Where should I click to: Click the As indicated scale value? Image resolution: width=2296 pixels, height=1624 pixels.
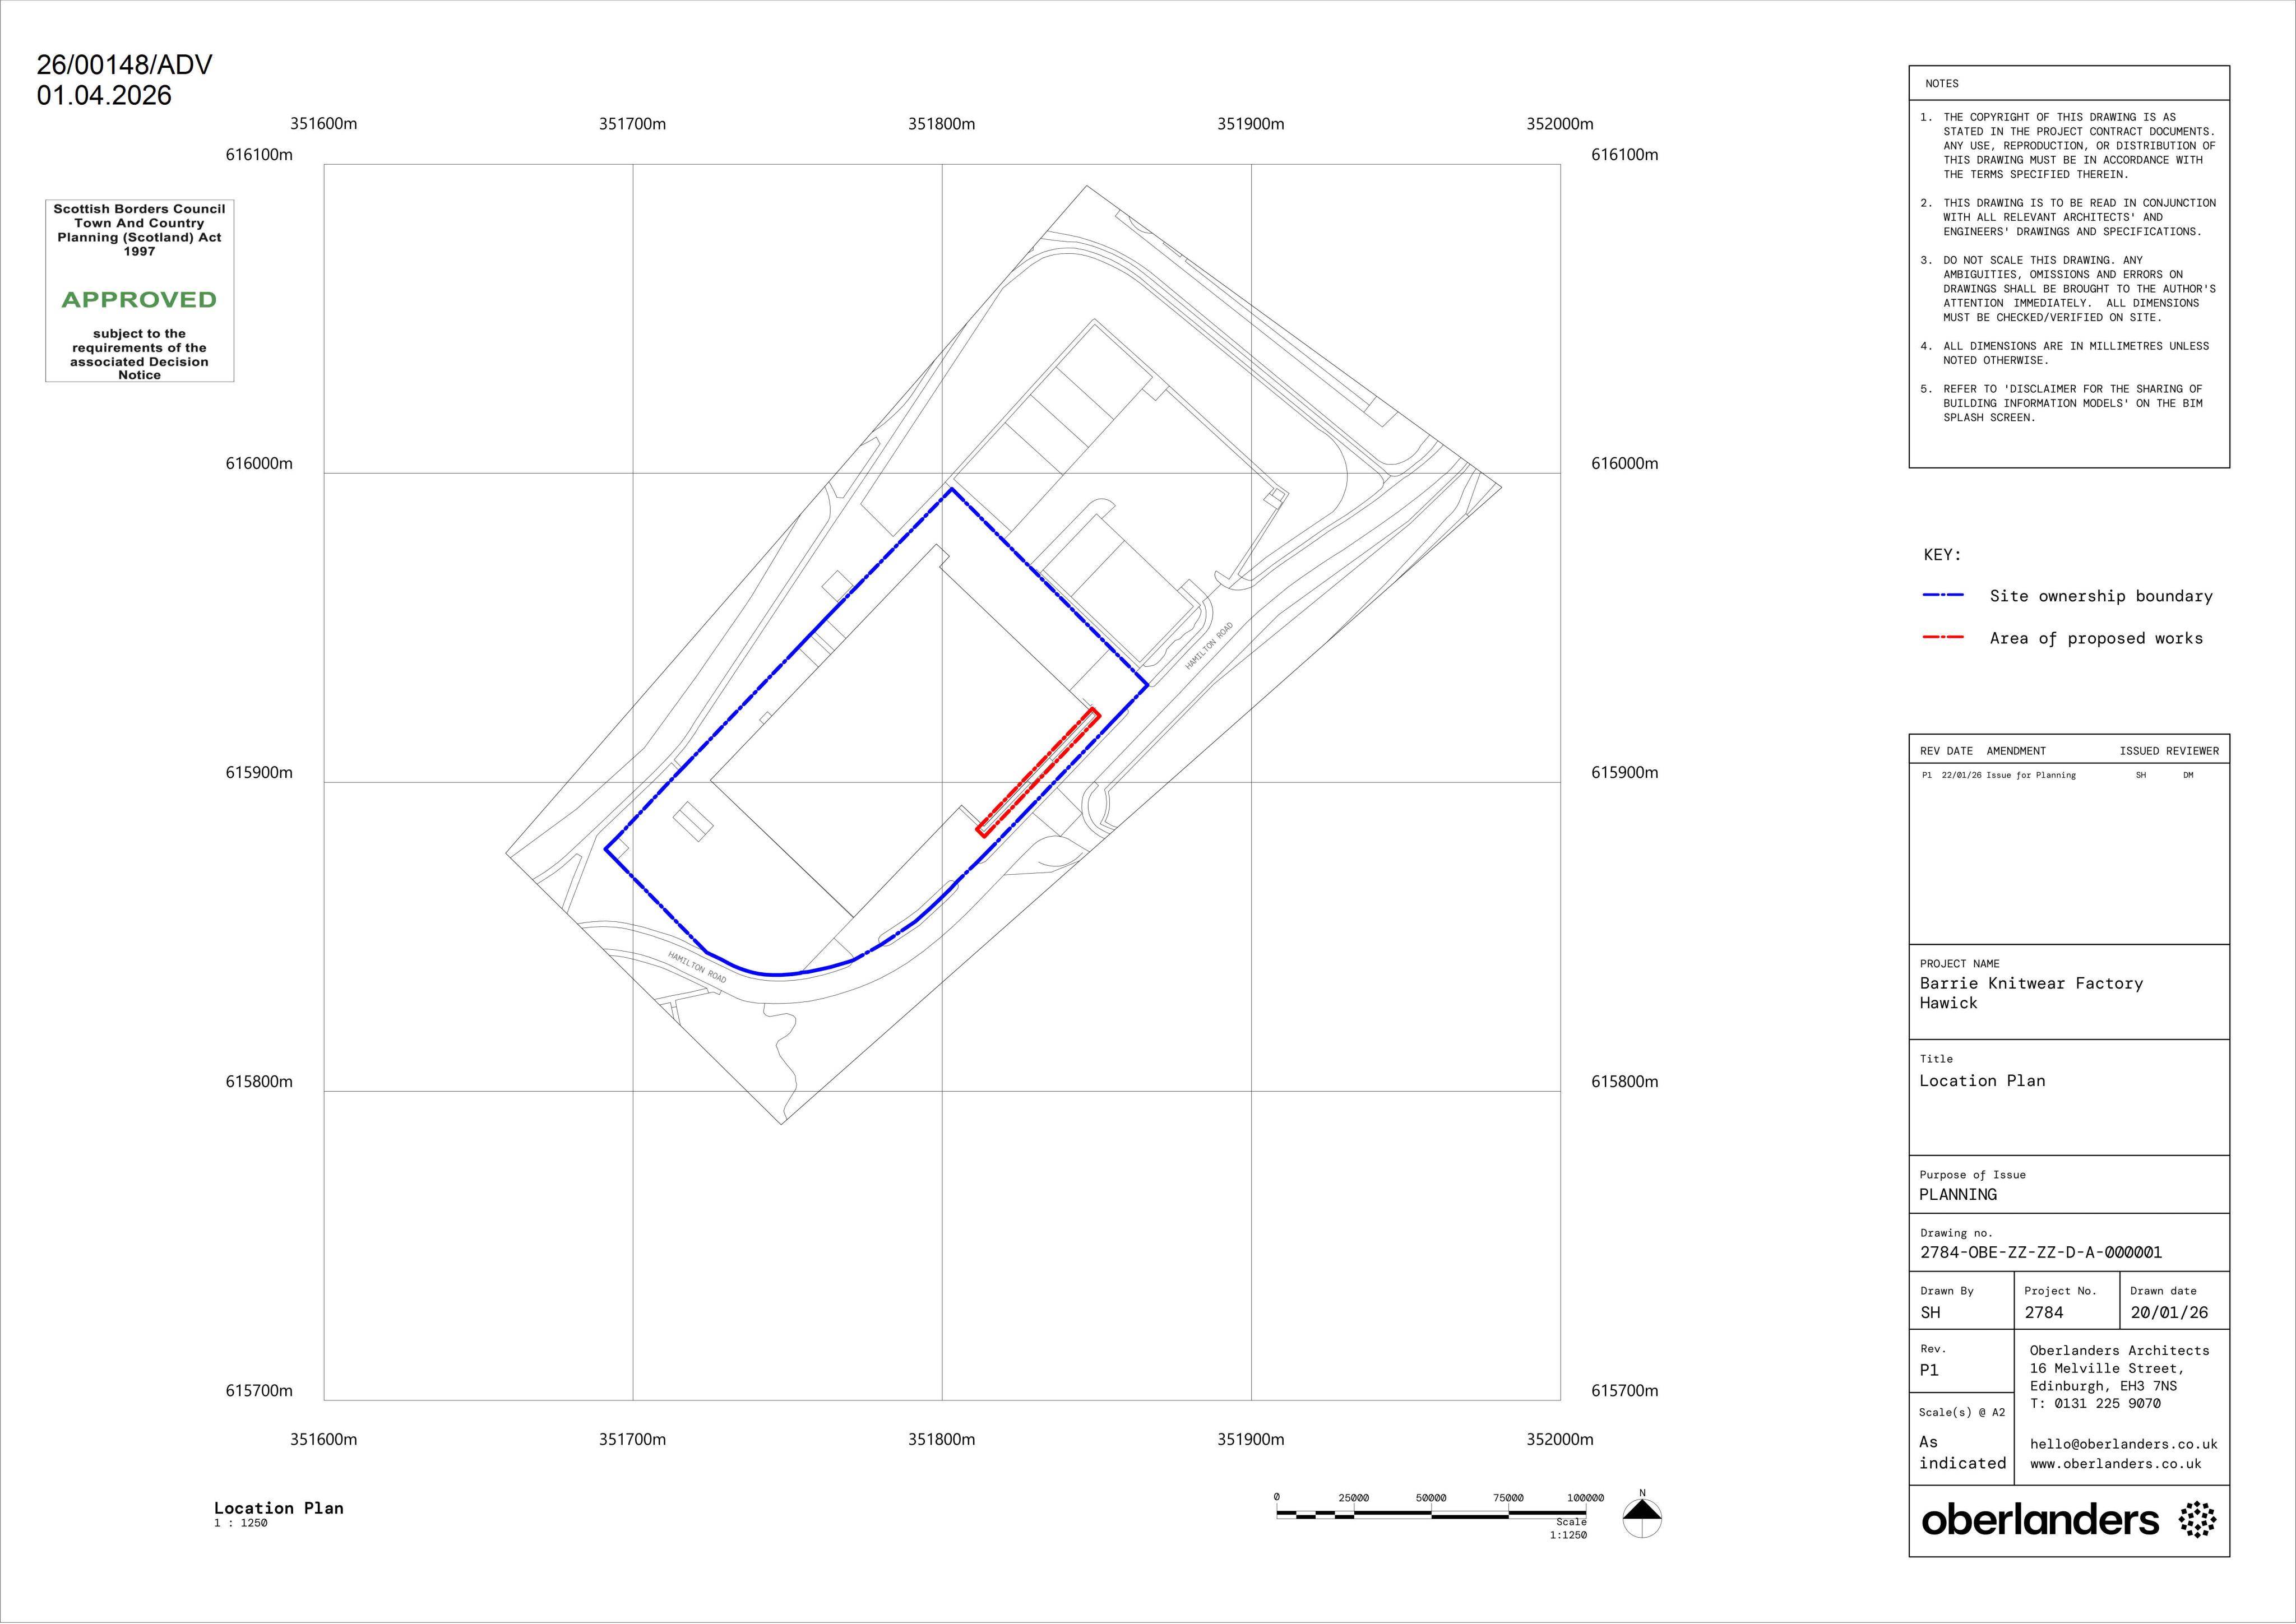coord(1962,1453)
